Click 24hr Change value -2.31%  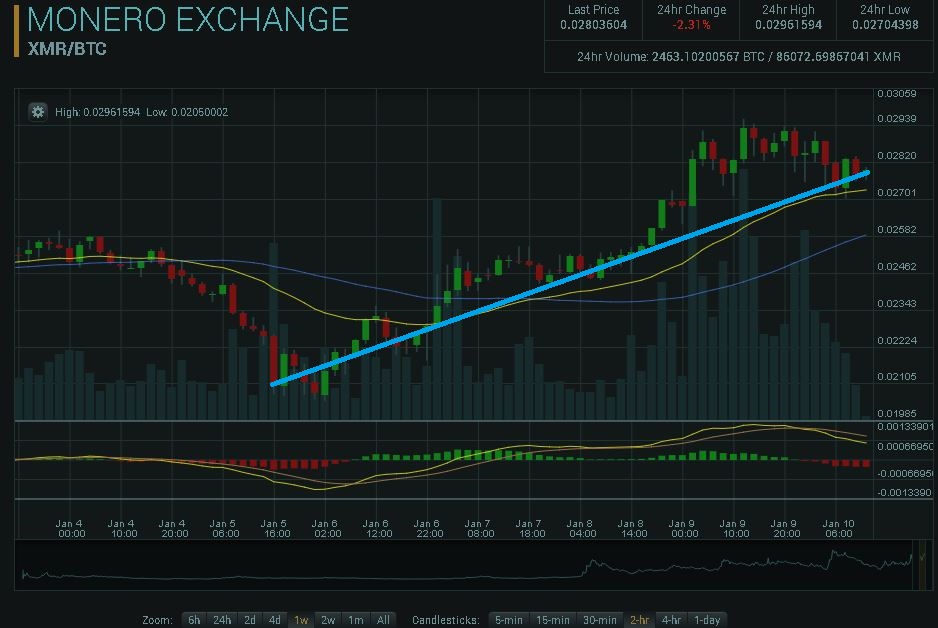coord(691,25)
